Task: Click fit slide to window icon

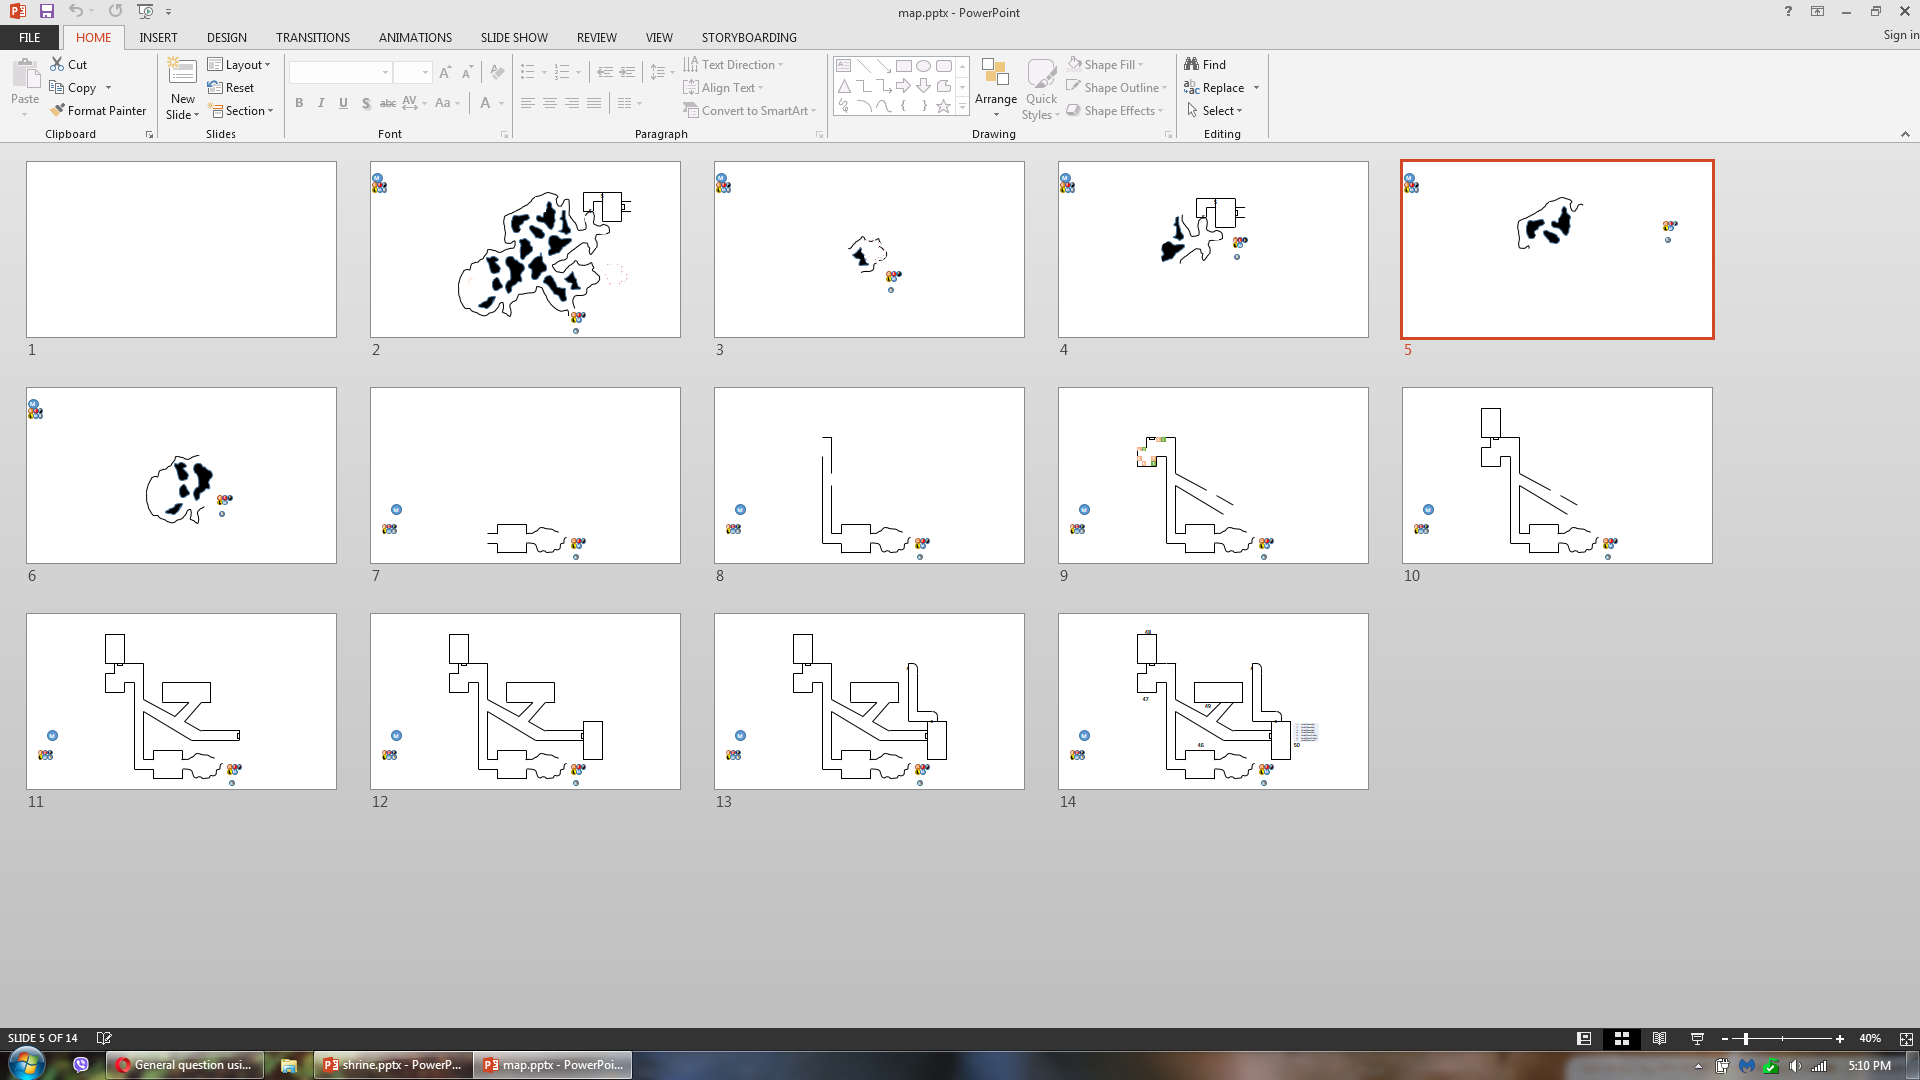Action: point(1906,1039)
